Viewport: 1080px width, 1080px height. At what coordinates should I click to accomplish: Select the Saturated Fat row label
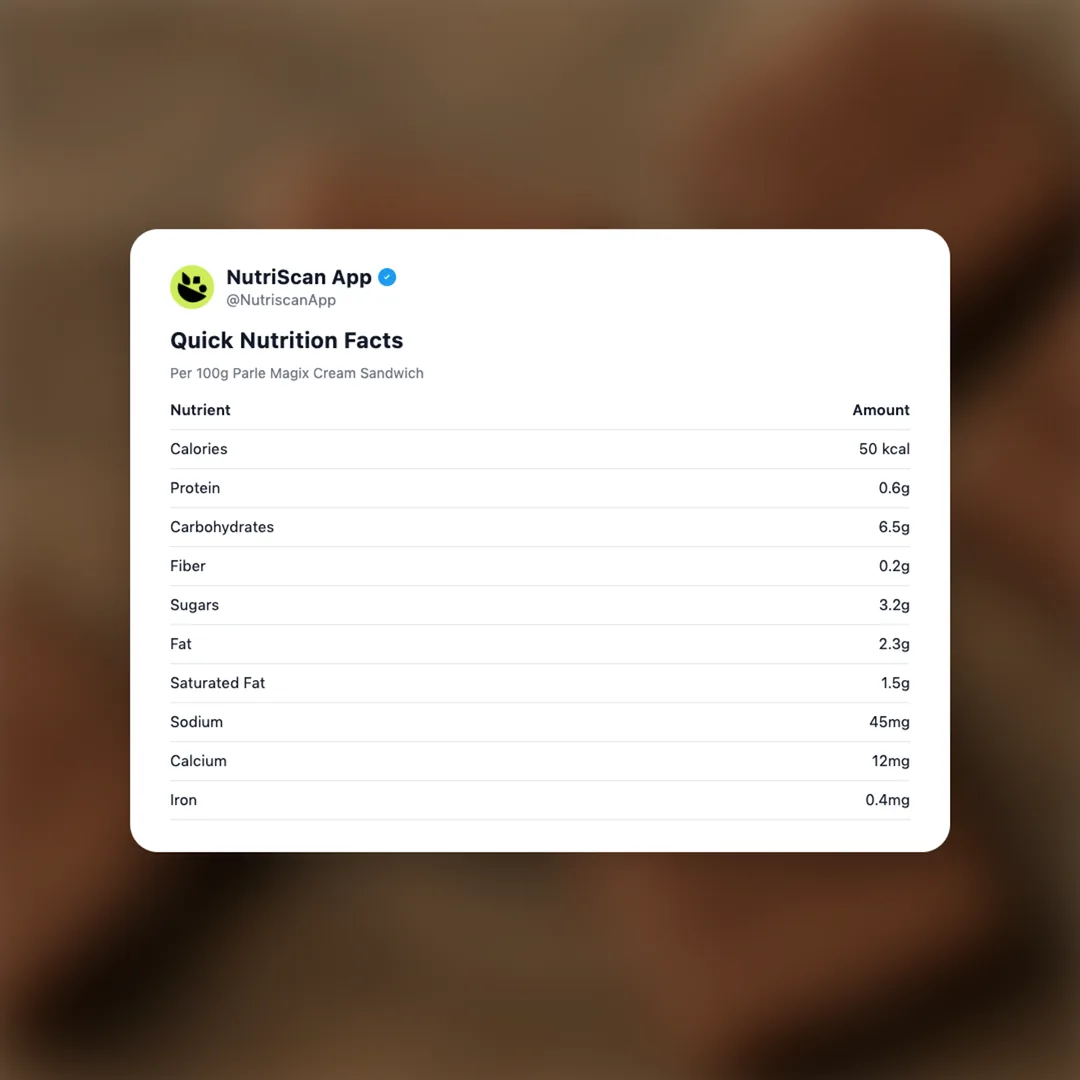[x=217, y=683]
